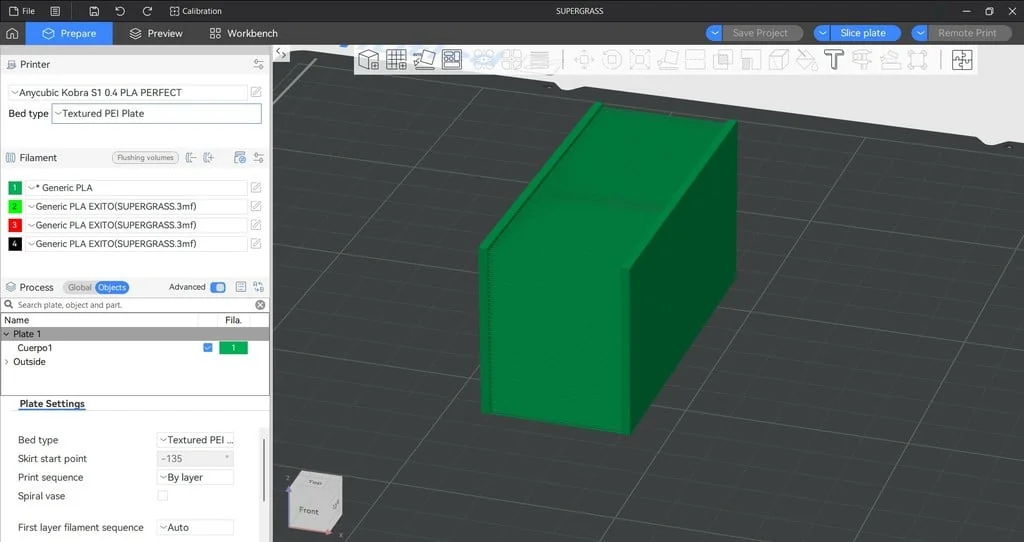This screenshot has height=542, width=1024.
Task: Select the Text shape tool
Action: (834, 60)
